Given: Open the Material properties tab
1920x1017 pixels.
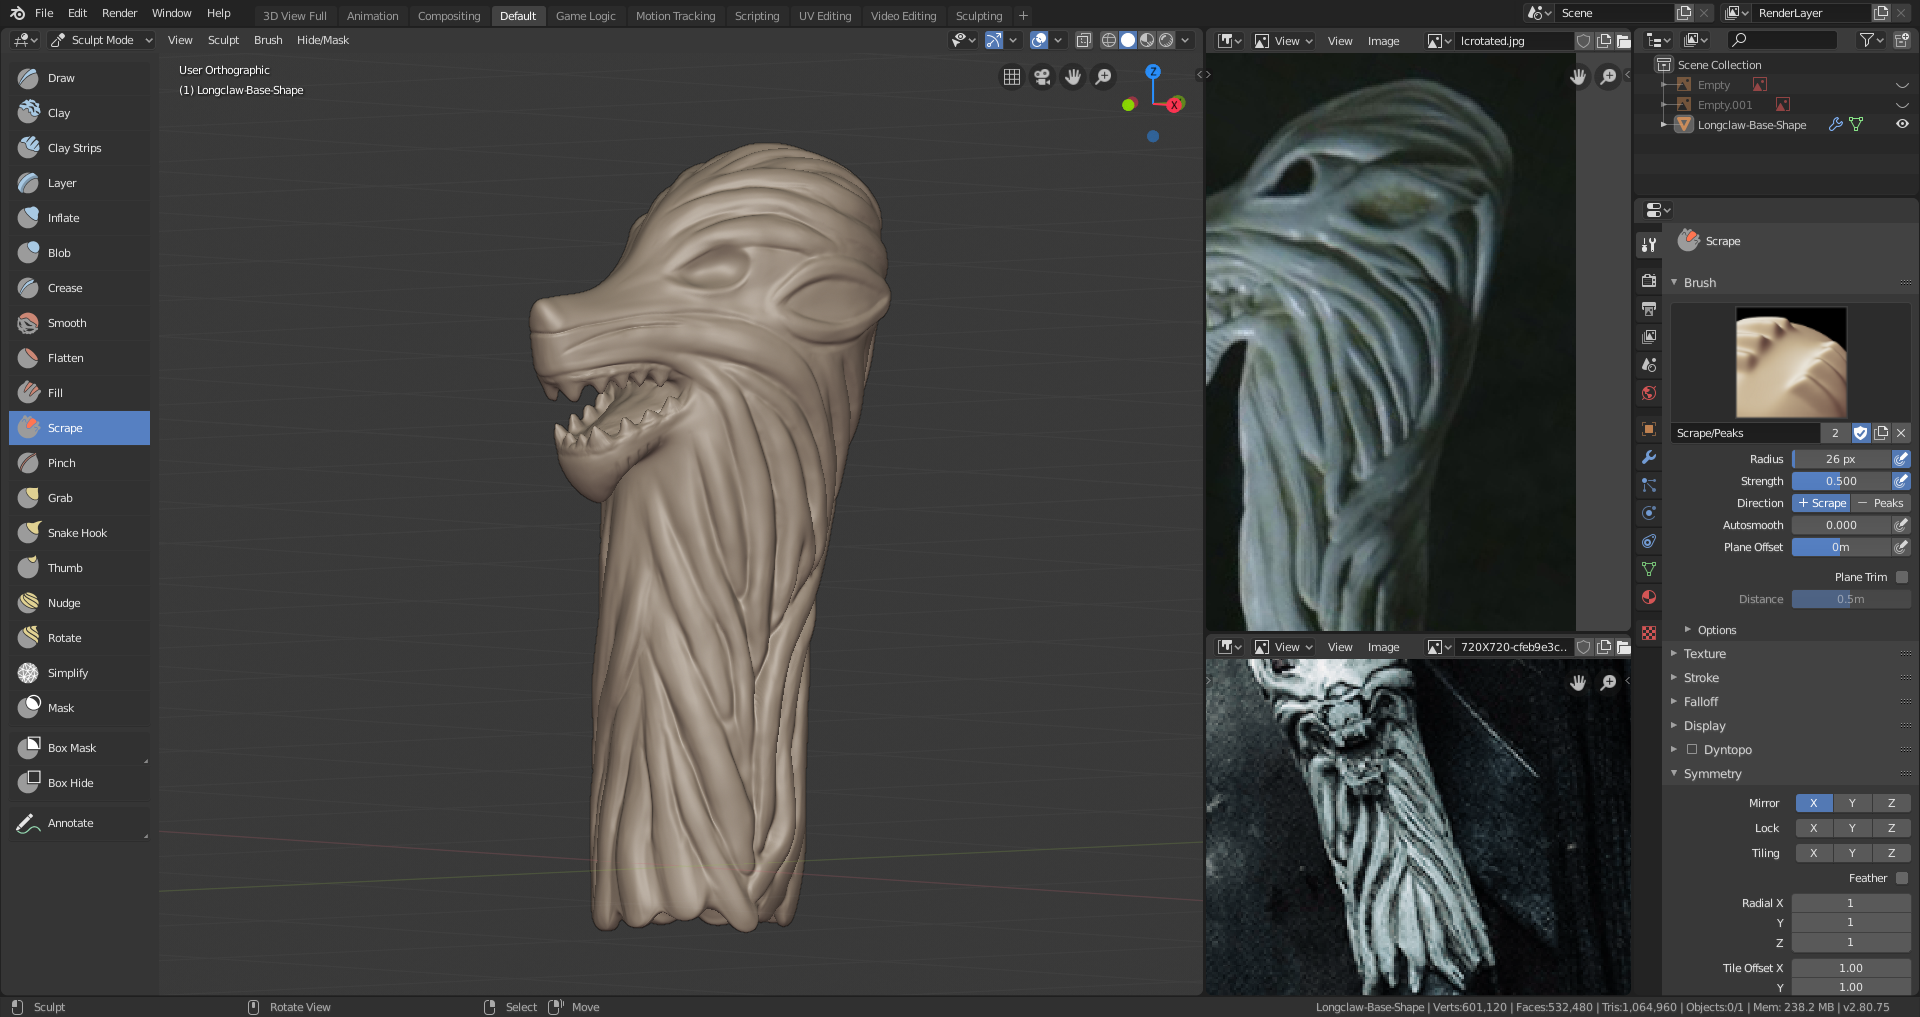Looking at the screenshot, I should [x=1649, y=597].
